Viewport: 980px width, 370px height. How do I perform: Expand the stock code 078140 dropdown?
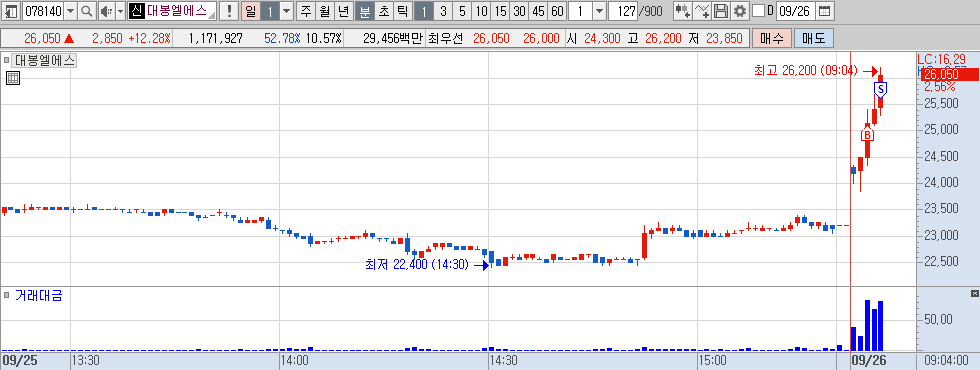[x=70, y=11]
